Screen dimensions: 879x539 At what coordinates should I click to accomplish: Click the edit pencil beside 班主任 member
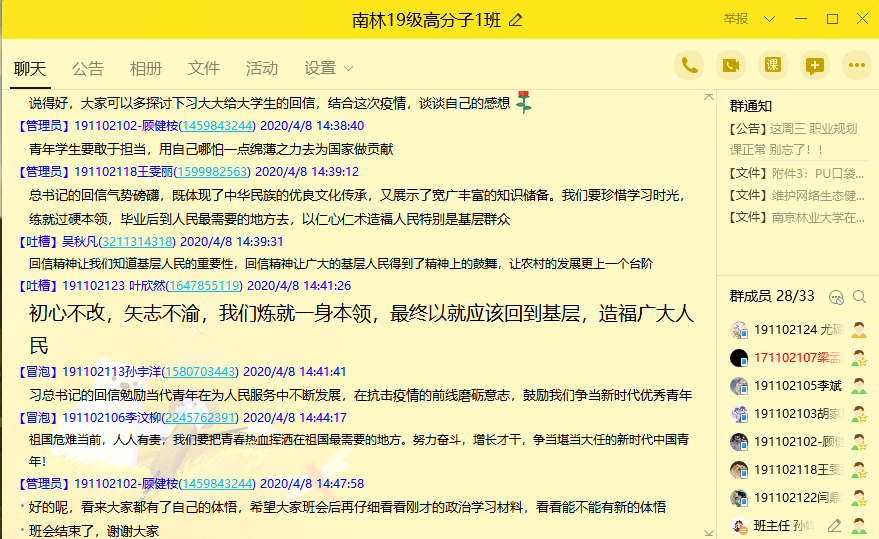[x=832, y=526]
